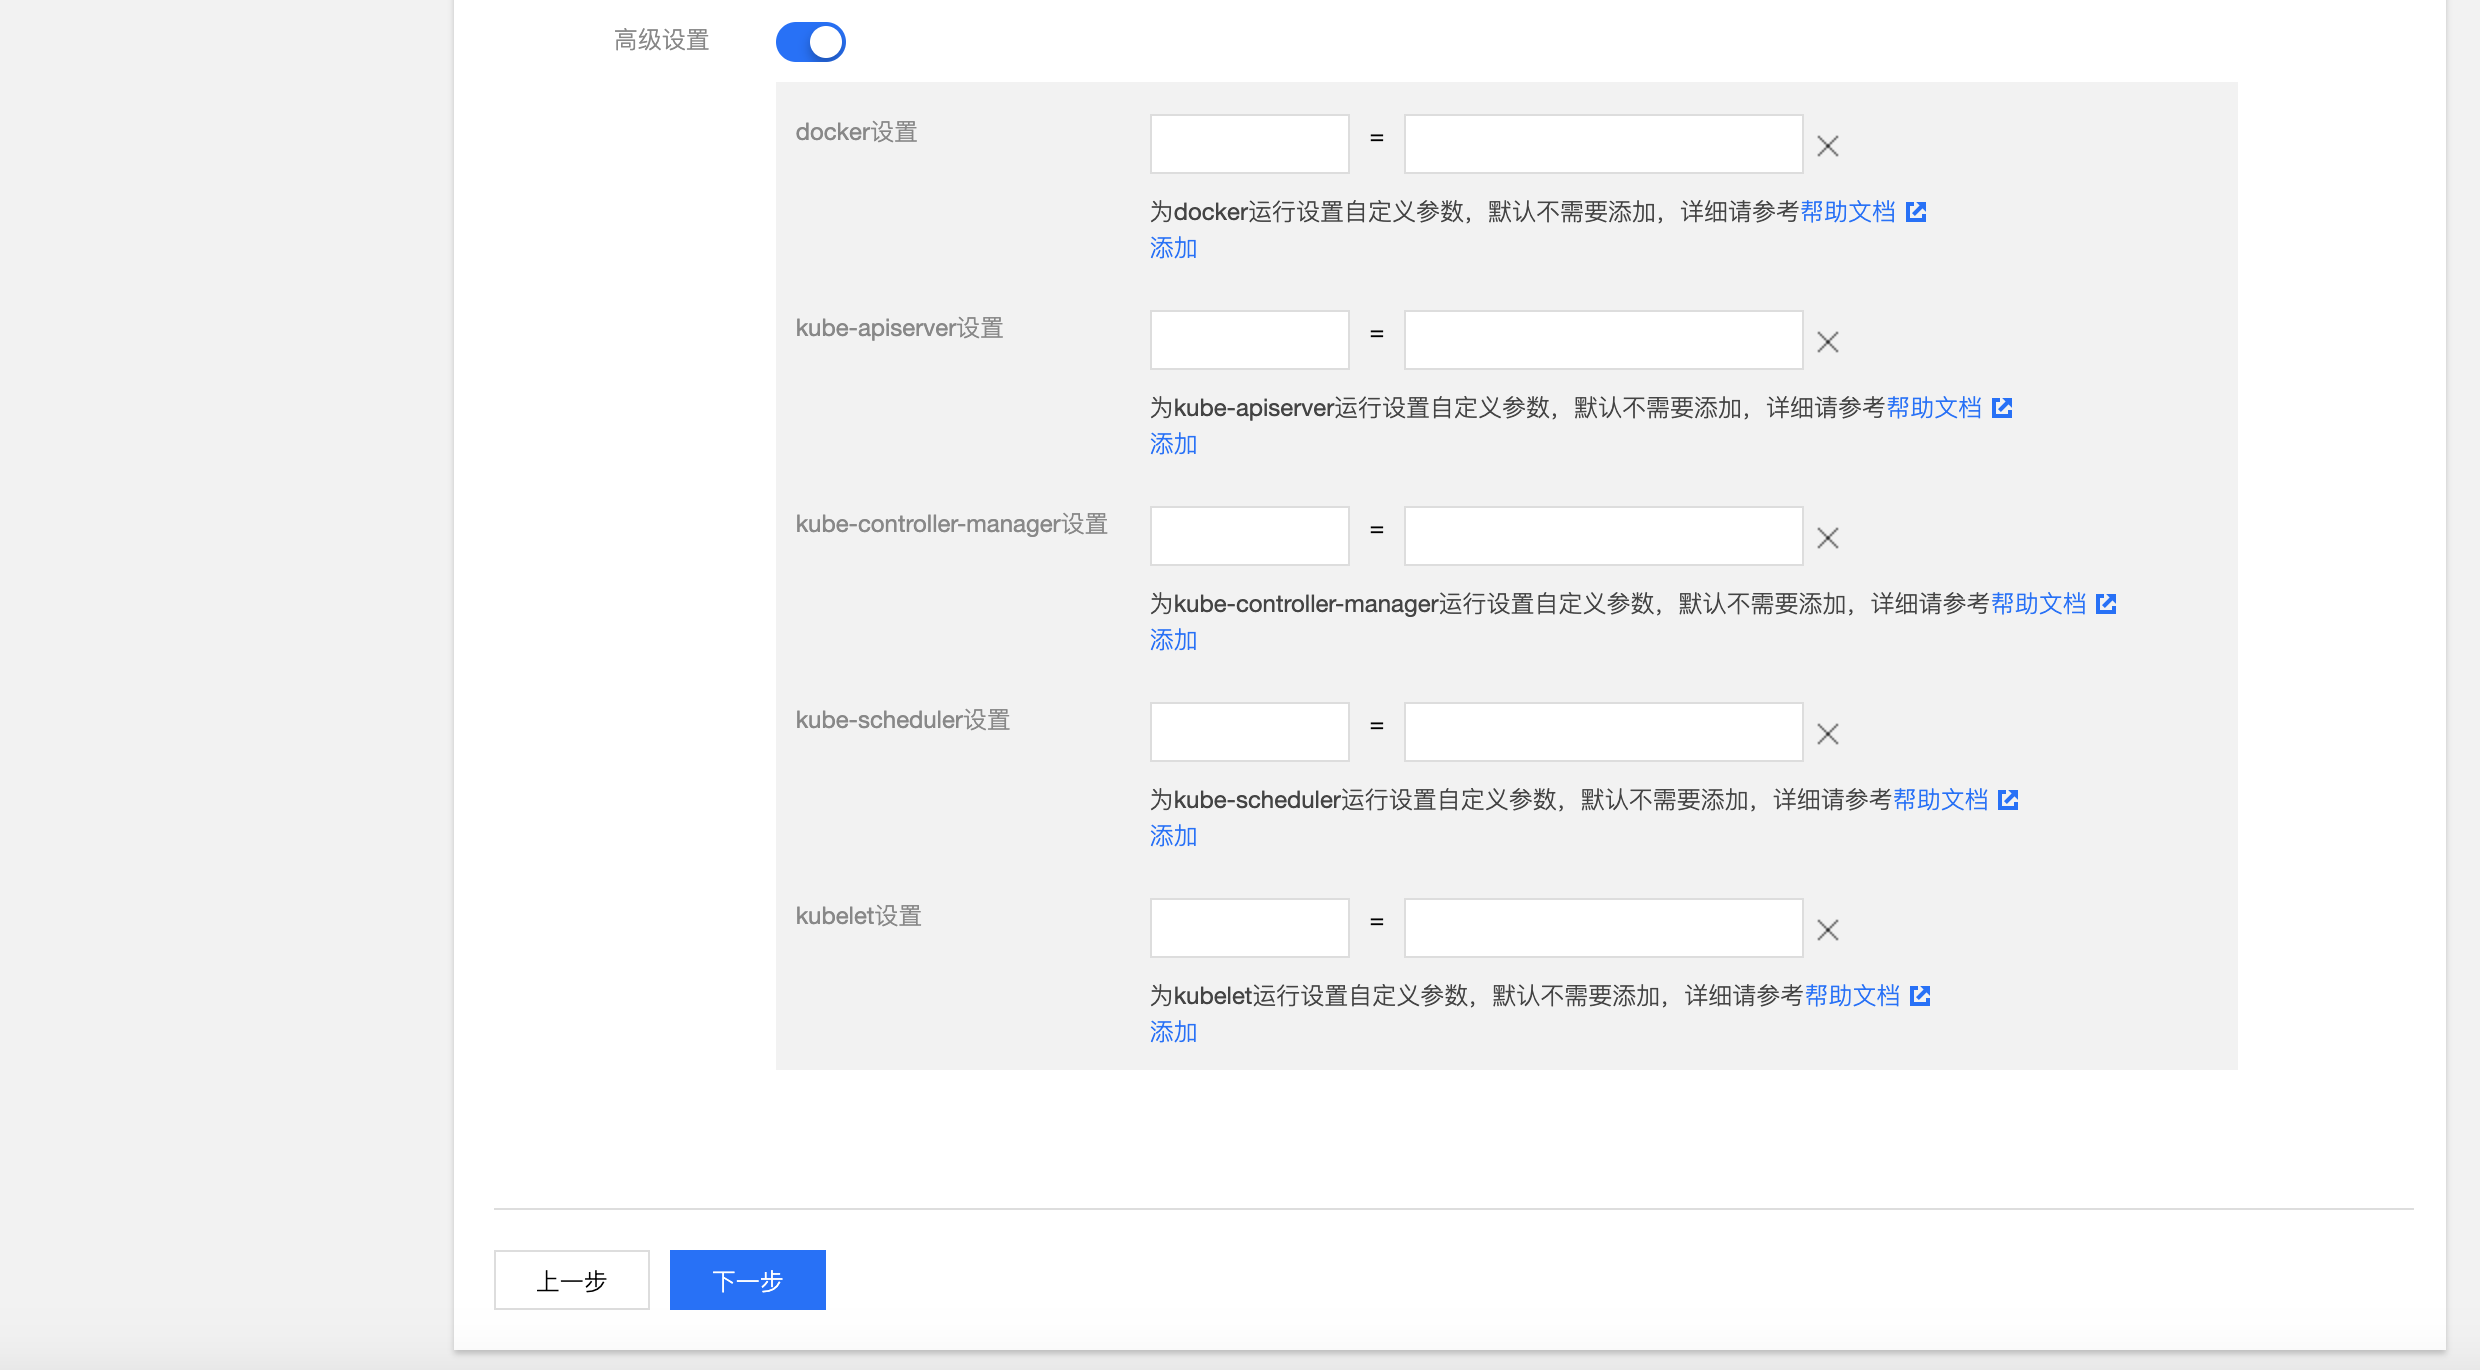This screenshot has width=2480, height=1370.
Task: Open 帮助文档 link for kube-scheduler
Action: coord(1940,800)
